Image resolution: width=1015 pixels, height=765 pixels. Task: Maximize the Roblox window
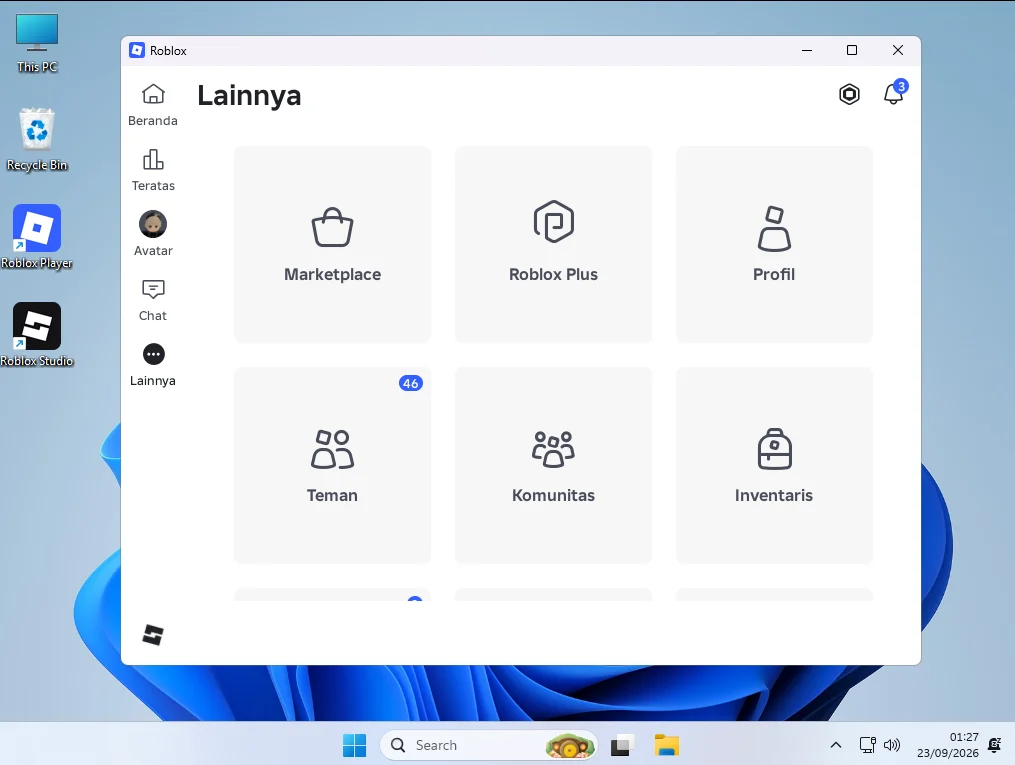pos(852,50)
